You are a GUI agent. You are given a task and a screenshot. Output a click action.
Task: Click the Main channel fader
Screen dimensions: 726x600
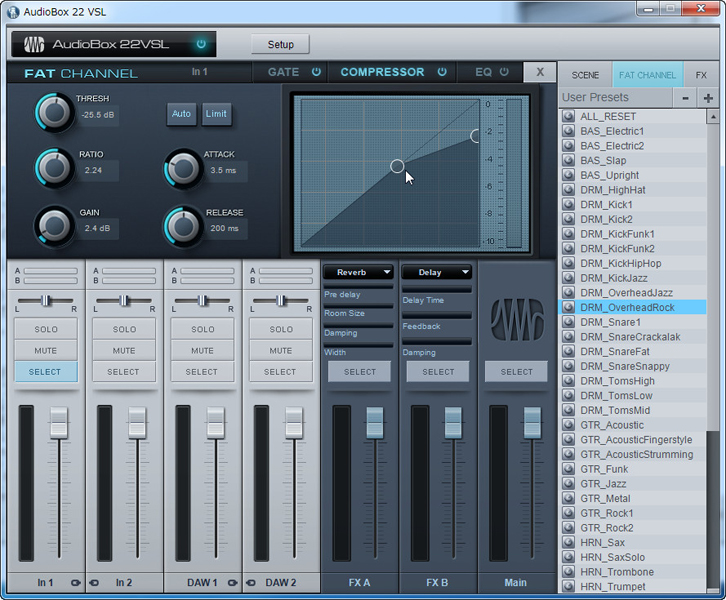pyautogui.click(x=532, y=423)
